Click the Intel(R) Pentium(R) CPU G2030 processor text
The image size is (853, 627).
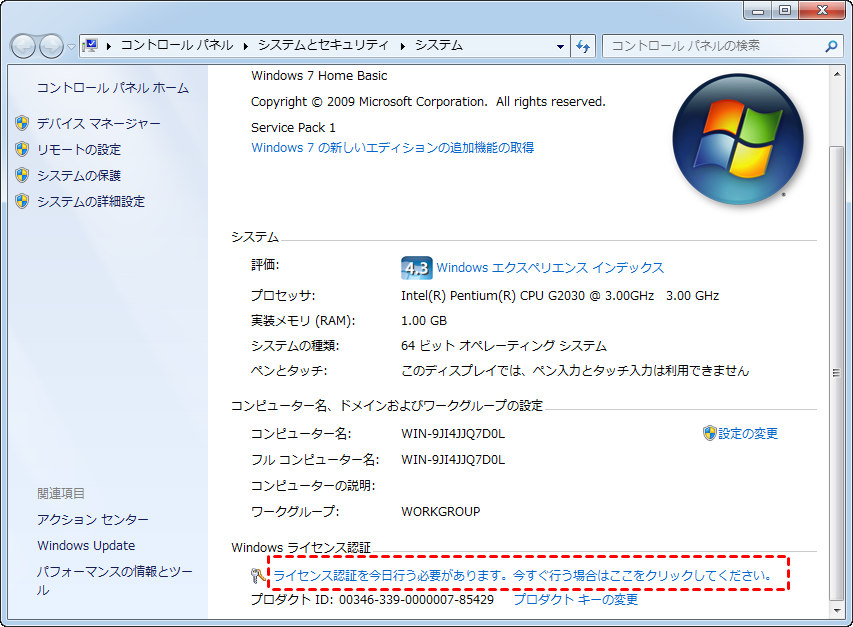coord(560,295)
